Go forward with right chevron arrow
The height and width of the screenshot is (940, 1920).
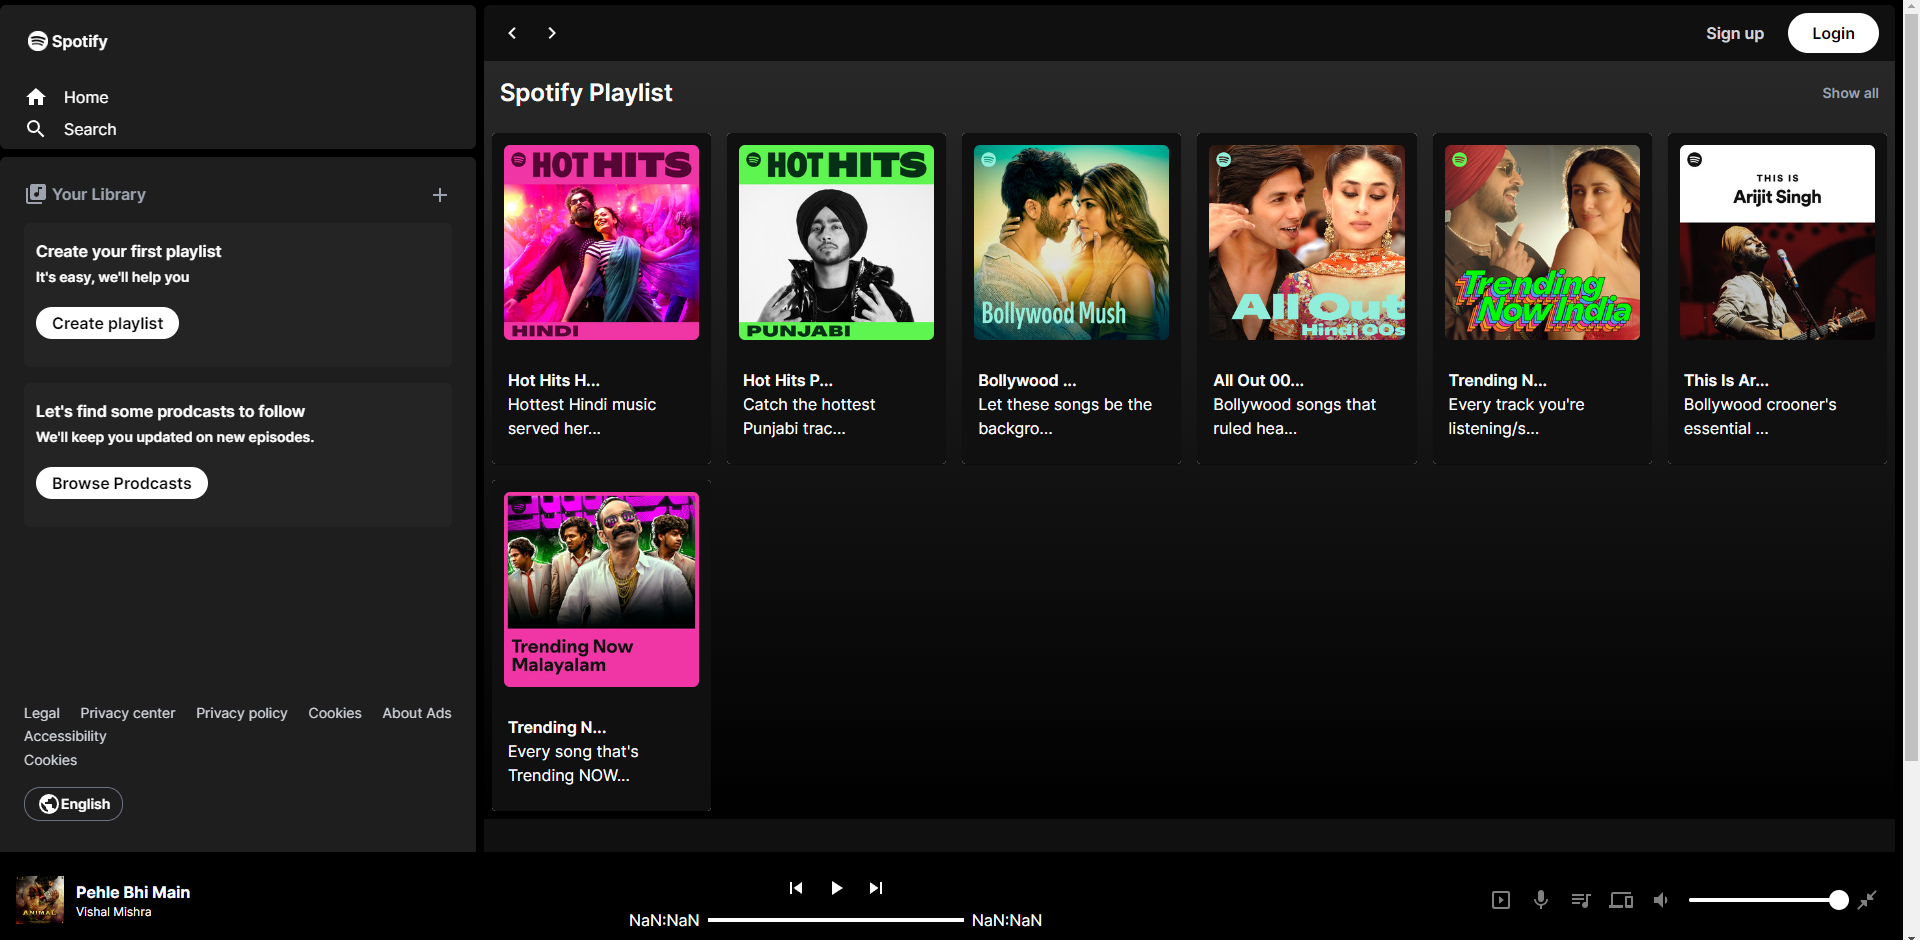click(x=552, y=33)
